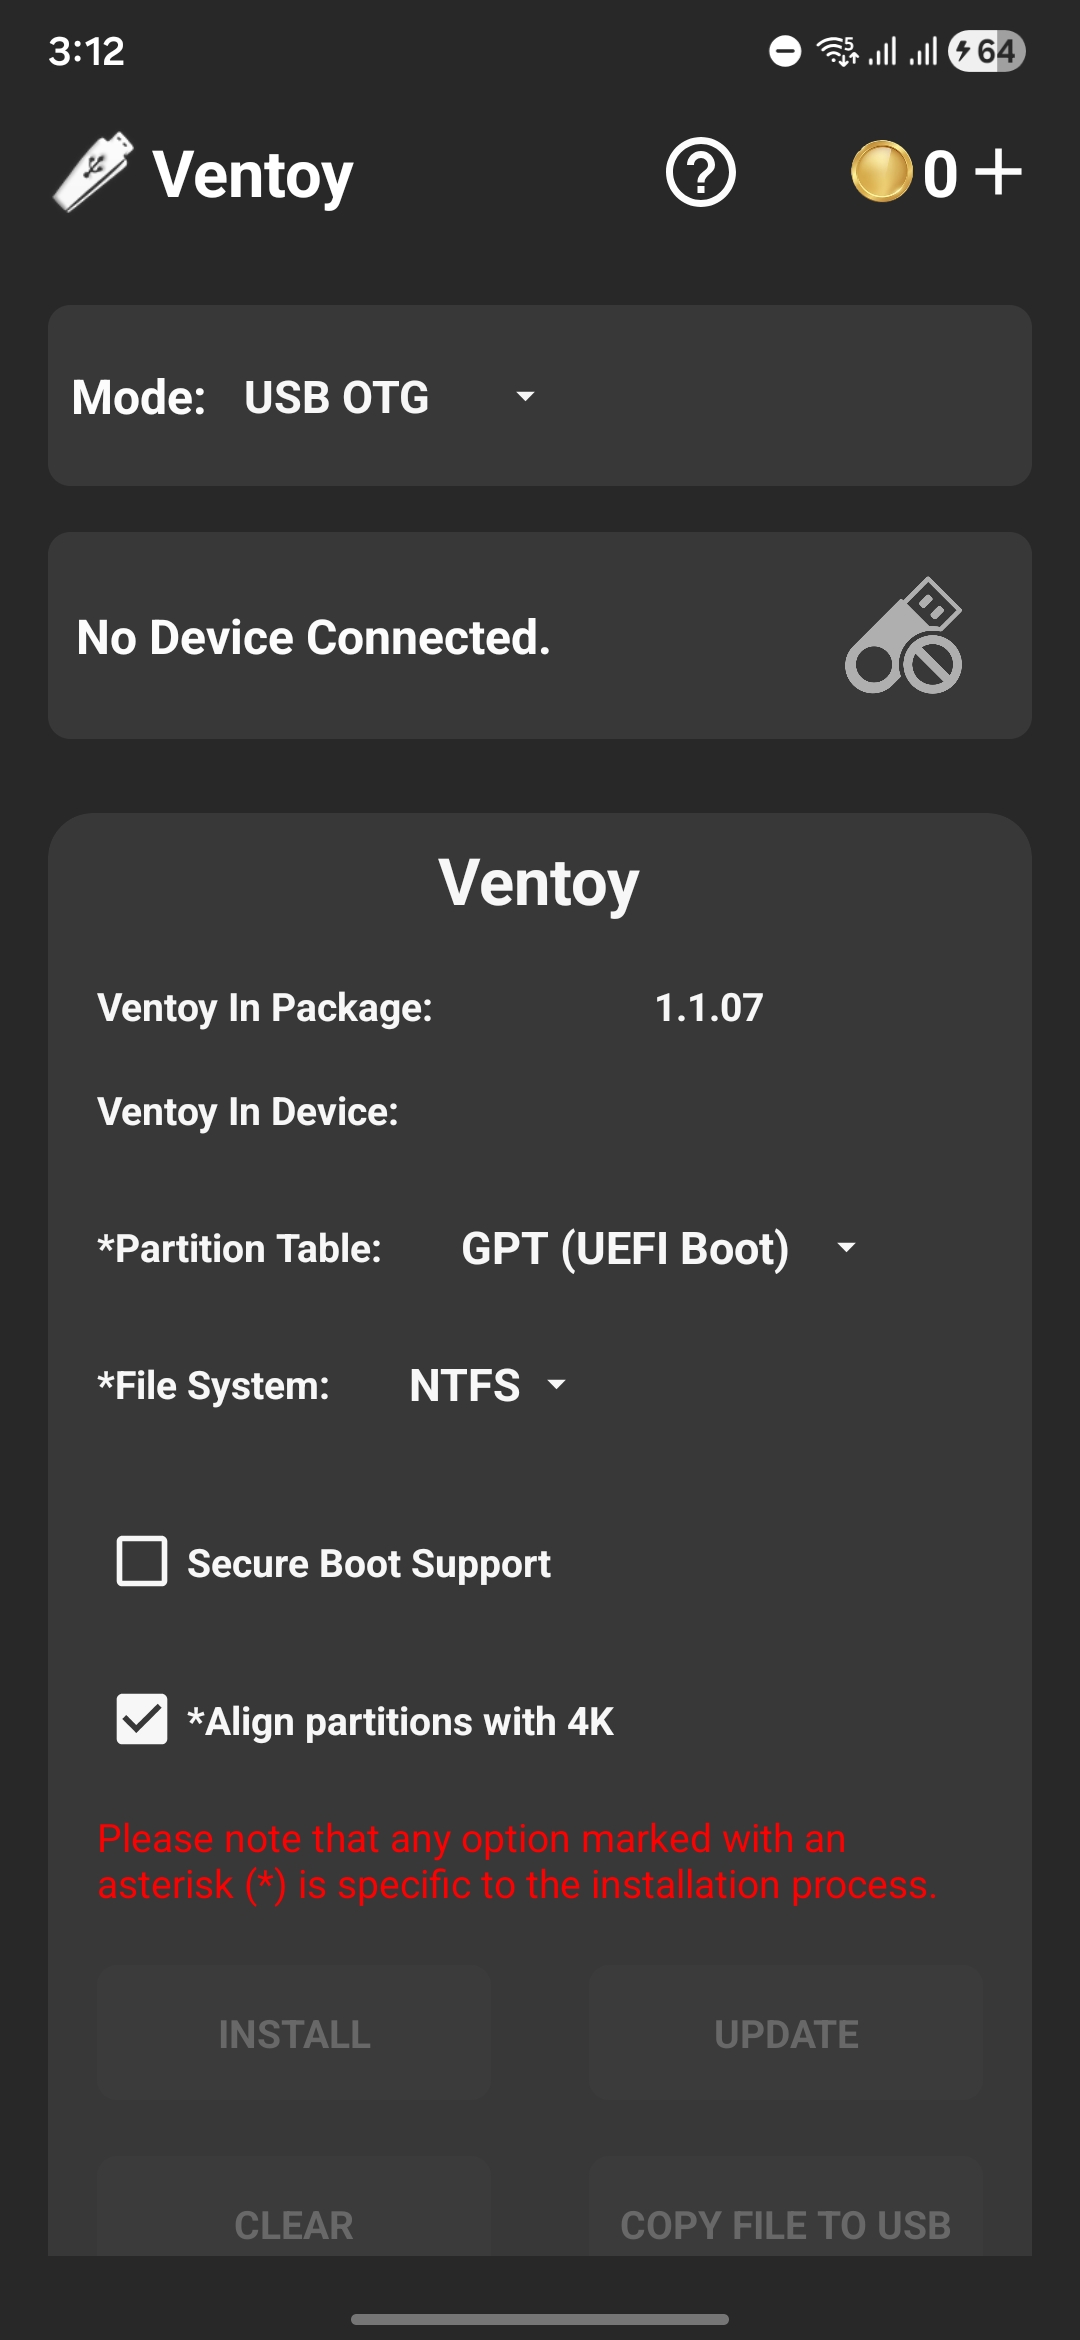
Task: Tap the battery indicator in status bar
Action: 987,51
